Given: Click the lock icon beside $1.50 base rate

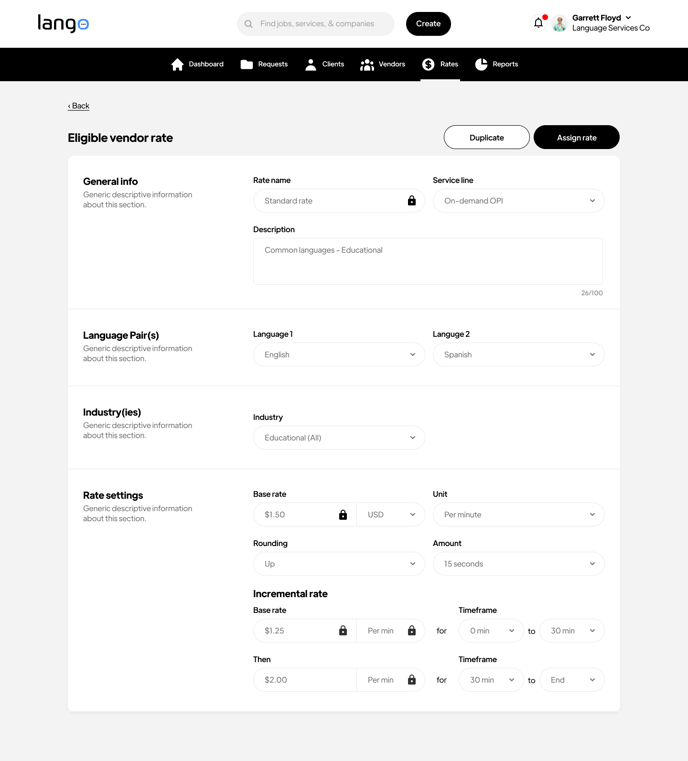Looking at the screenshot, I should (x=343, y=515).
